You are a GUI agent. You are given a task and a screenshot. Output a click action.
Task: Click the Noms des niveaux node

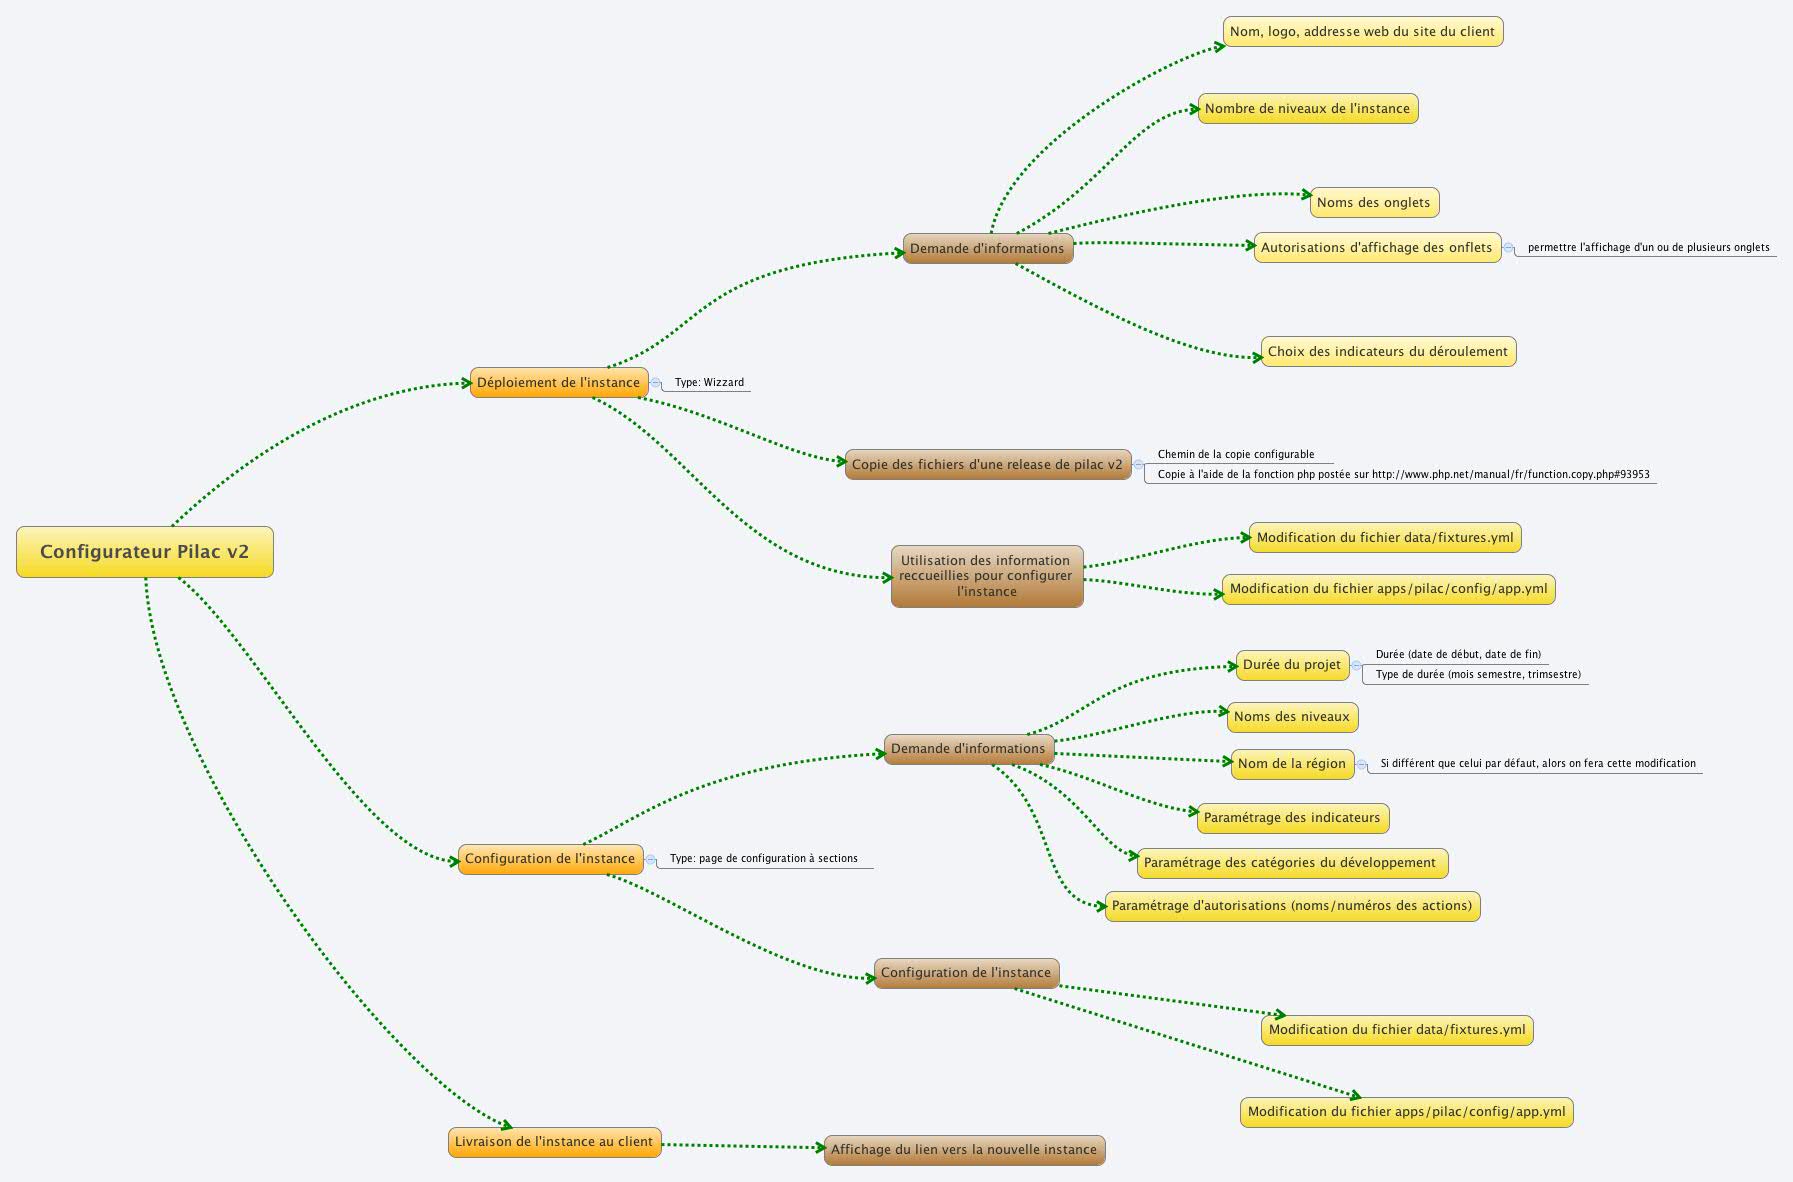coord(1291,717)
